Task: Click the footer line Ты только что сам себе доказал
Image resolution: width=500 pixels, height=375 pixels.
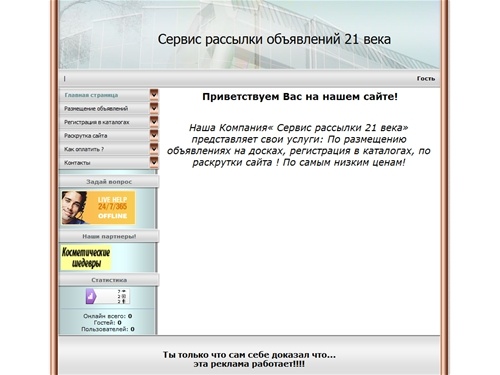Action: pyautogui.click(x=249, y=355)
